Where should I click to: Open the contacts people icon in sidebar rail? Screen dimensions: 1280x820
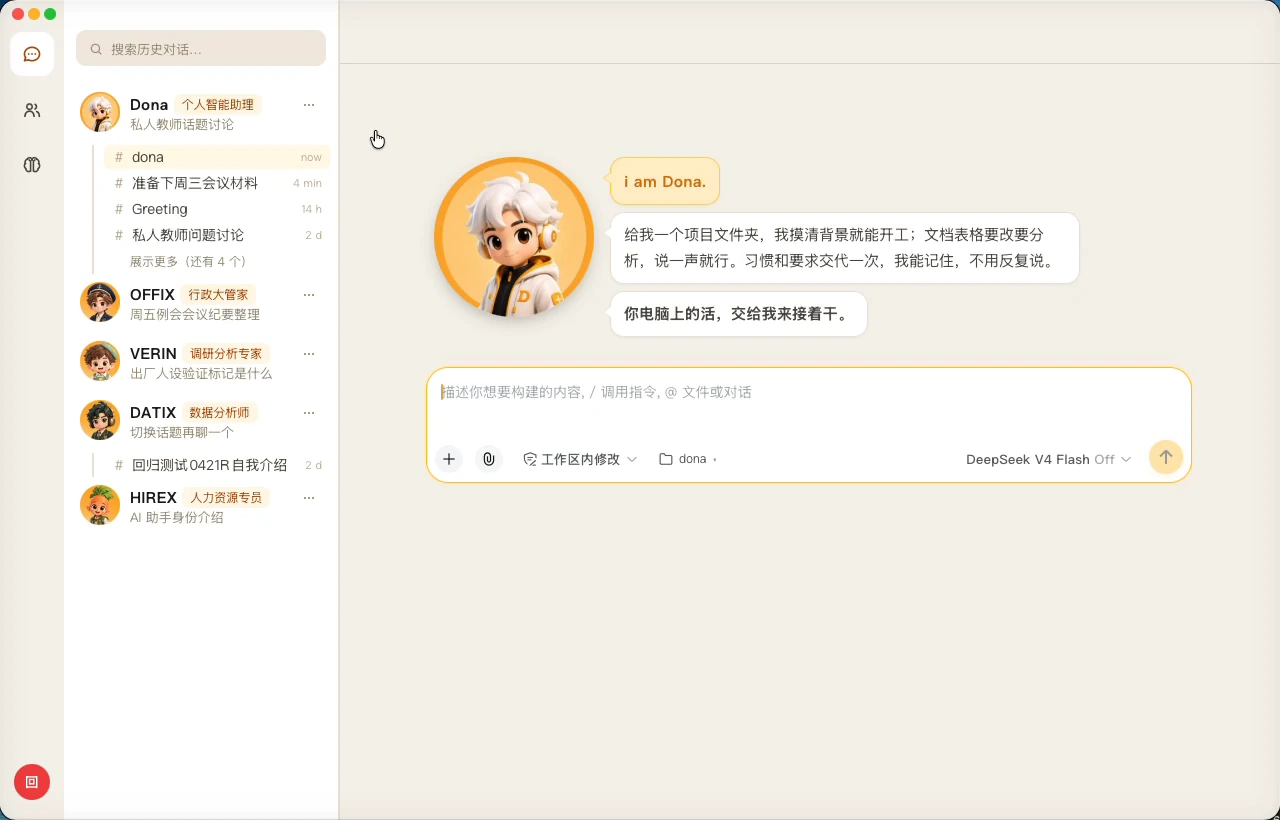click(x=32, y=110)
